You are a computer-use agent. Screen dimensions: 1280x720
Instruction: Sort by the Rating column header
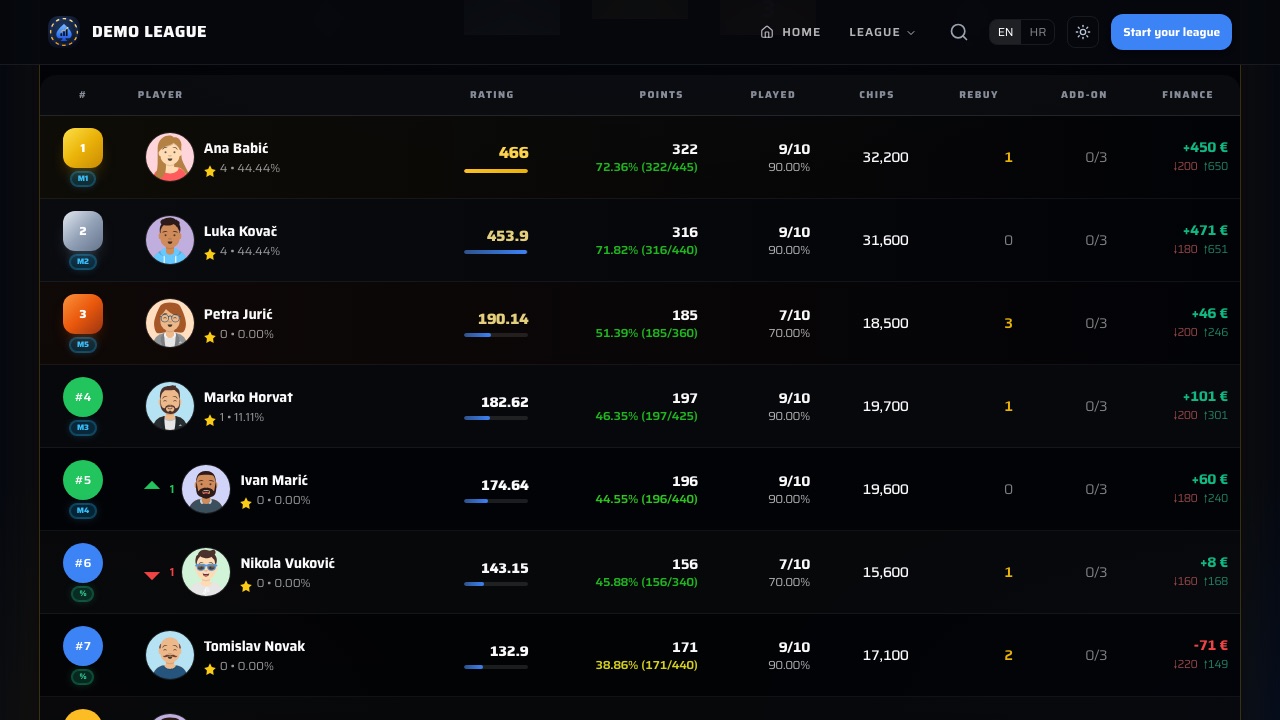pos(492,95)
